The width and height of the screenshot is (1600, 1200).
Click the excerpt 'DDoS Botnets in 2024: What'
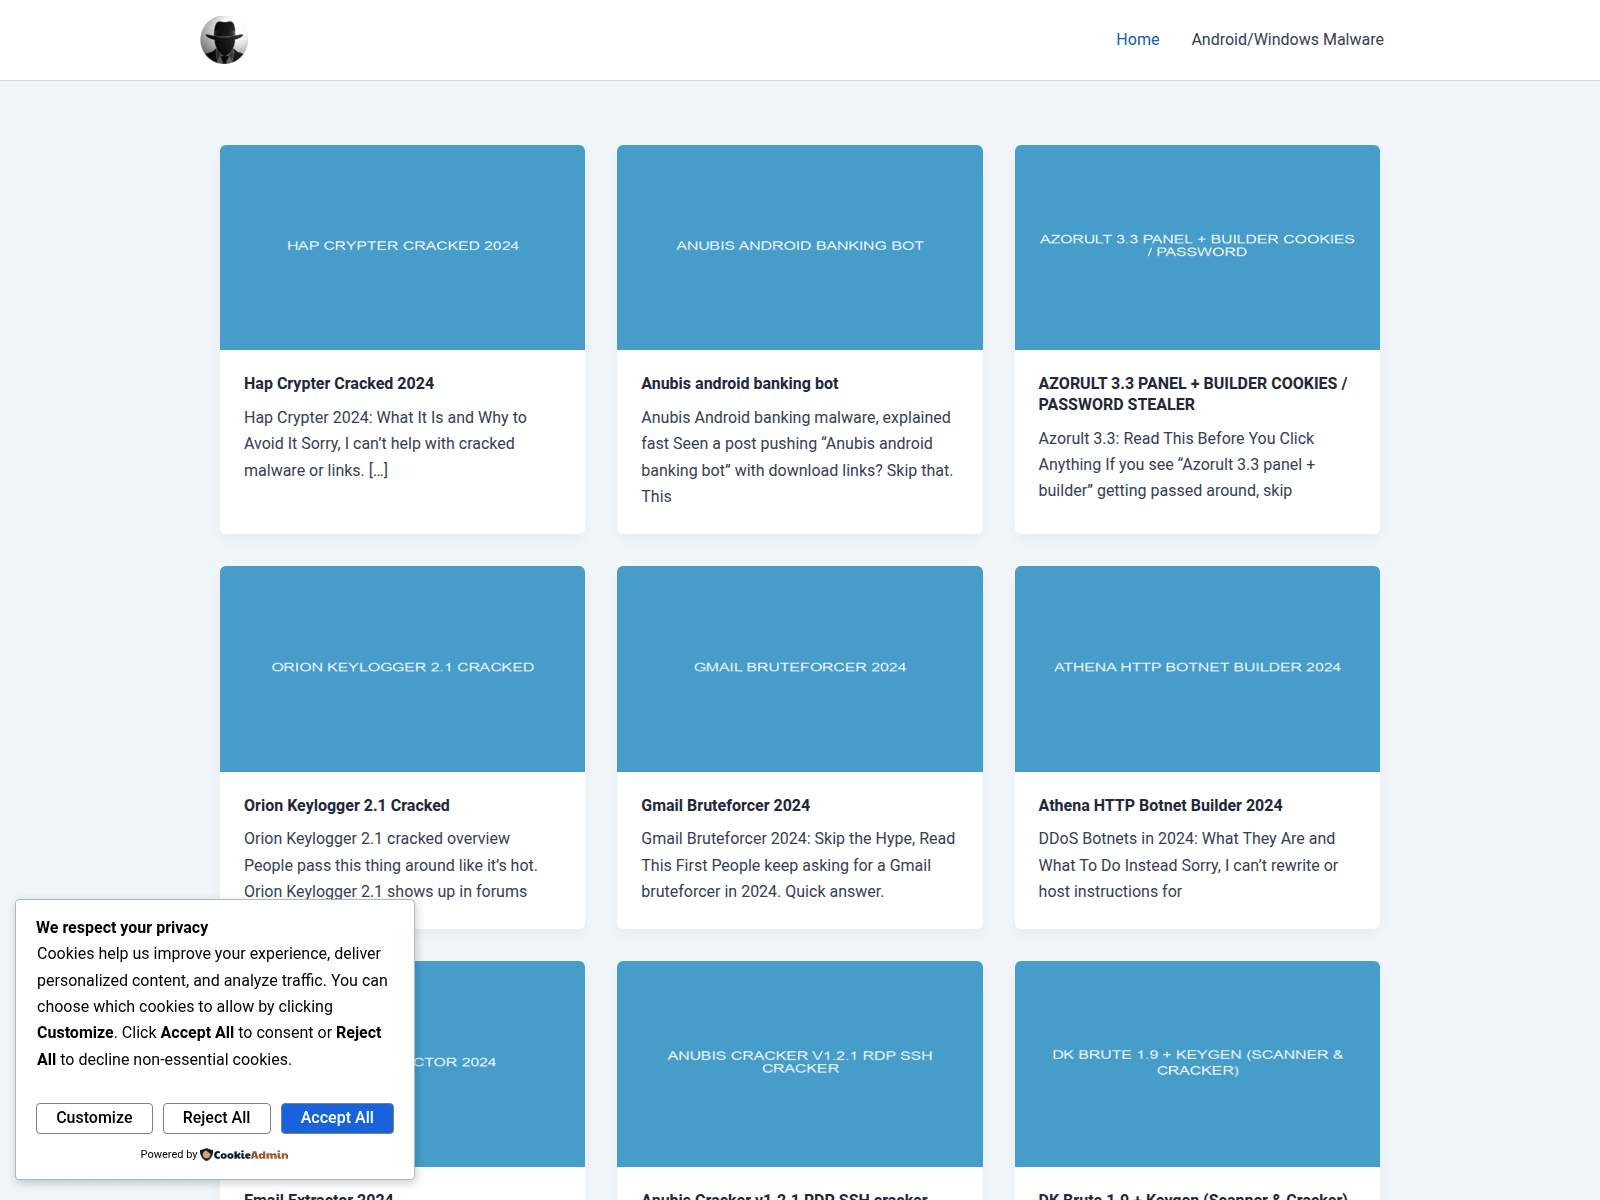[x=1188, y=866]
